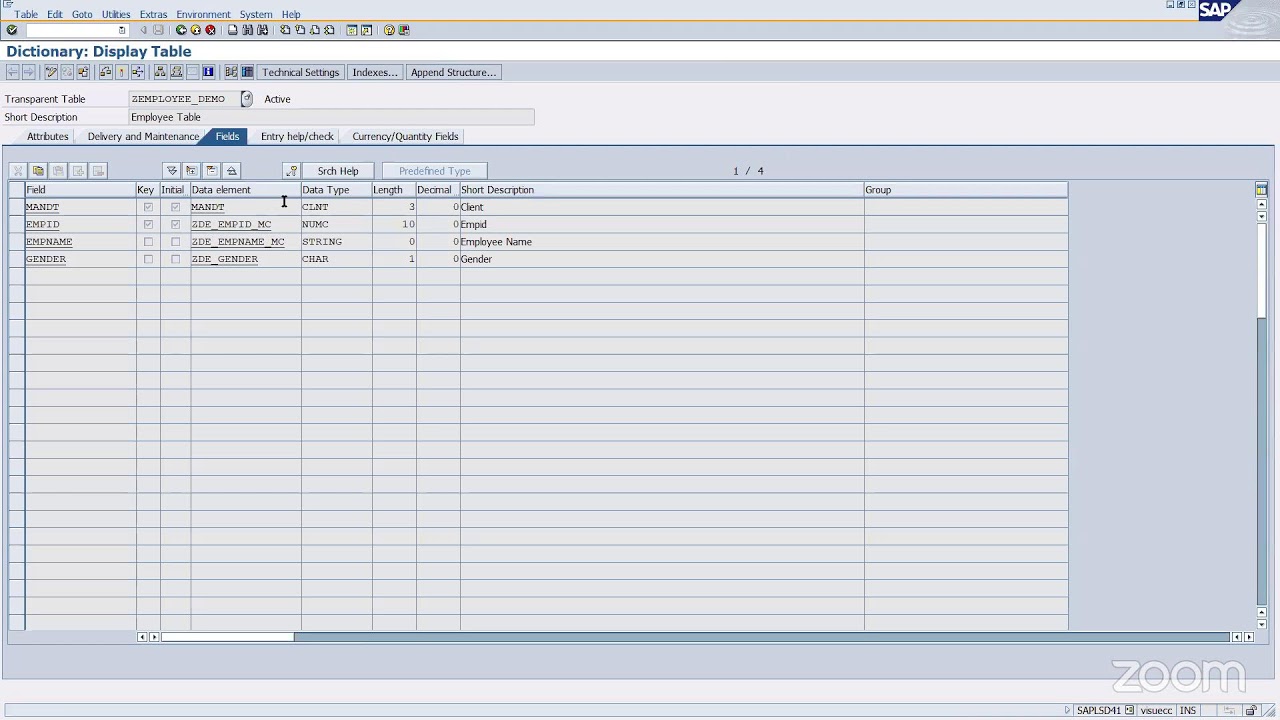Click the Print icon in standard toolbar

coord(233,30)
